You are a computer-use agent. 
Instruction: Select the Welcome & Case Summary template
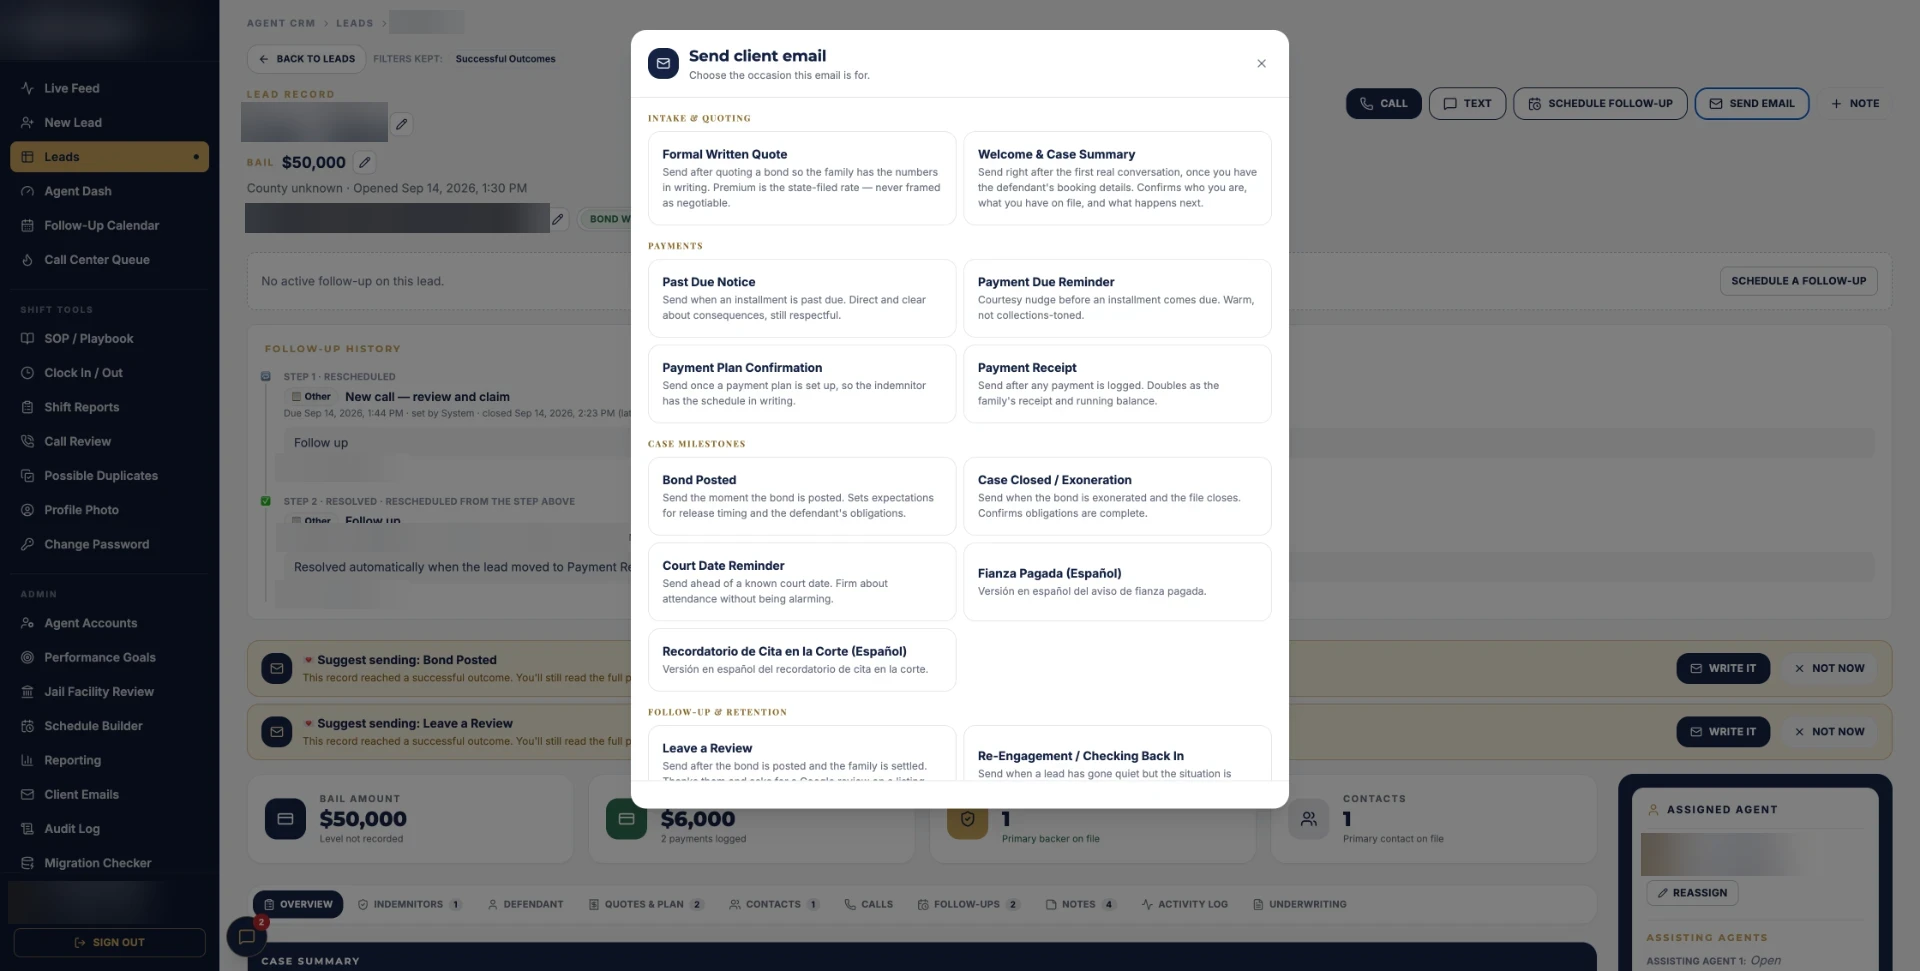(x=1117, y=178)
